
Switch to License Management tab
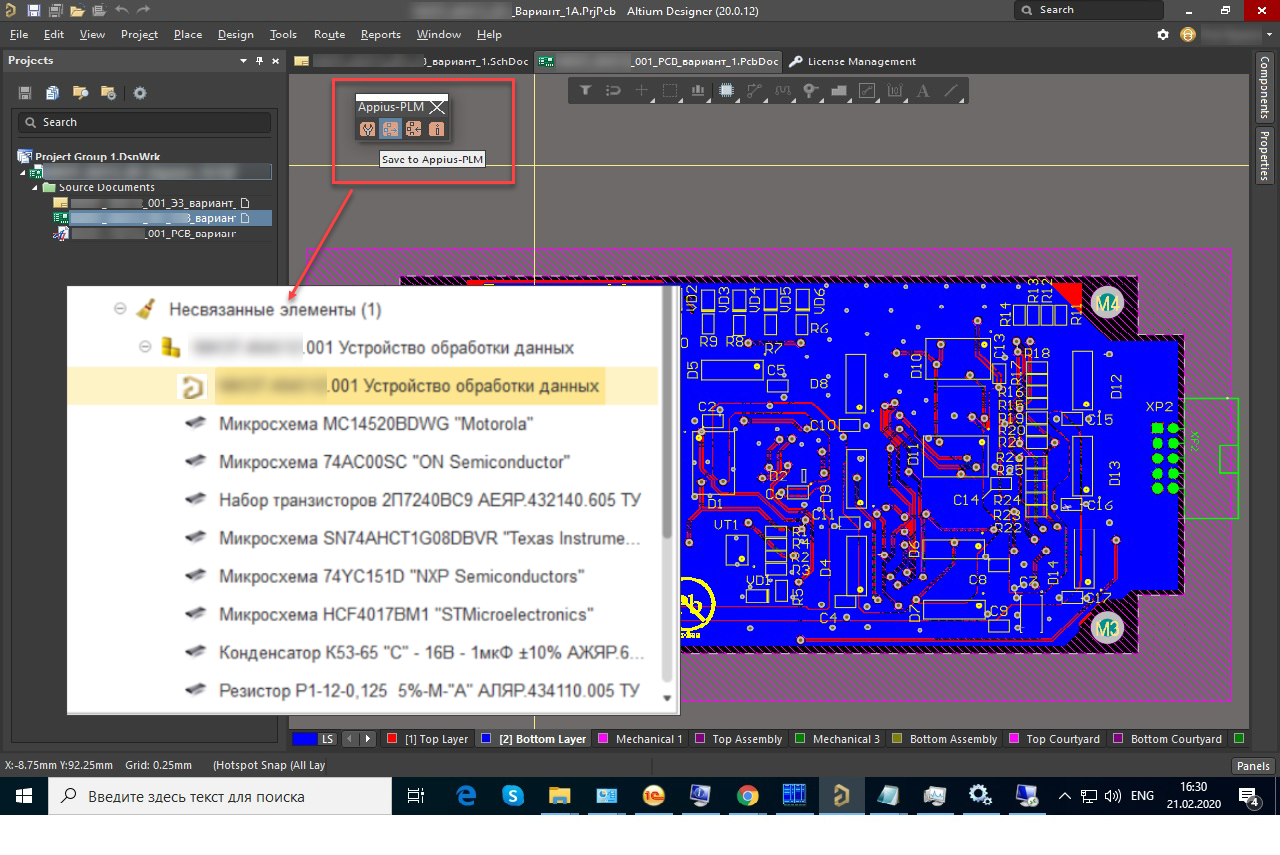pos(863,61)
